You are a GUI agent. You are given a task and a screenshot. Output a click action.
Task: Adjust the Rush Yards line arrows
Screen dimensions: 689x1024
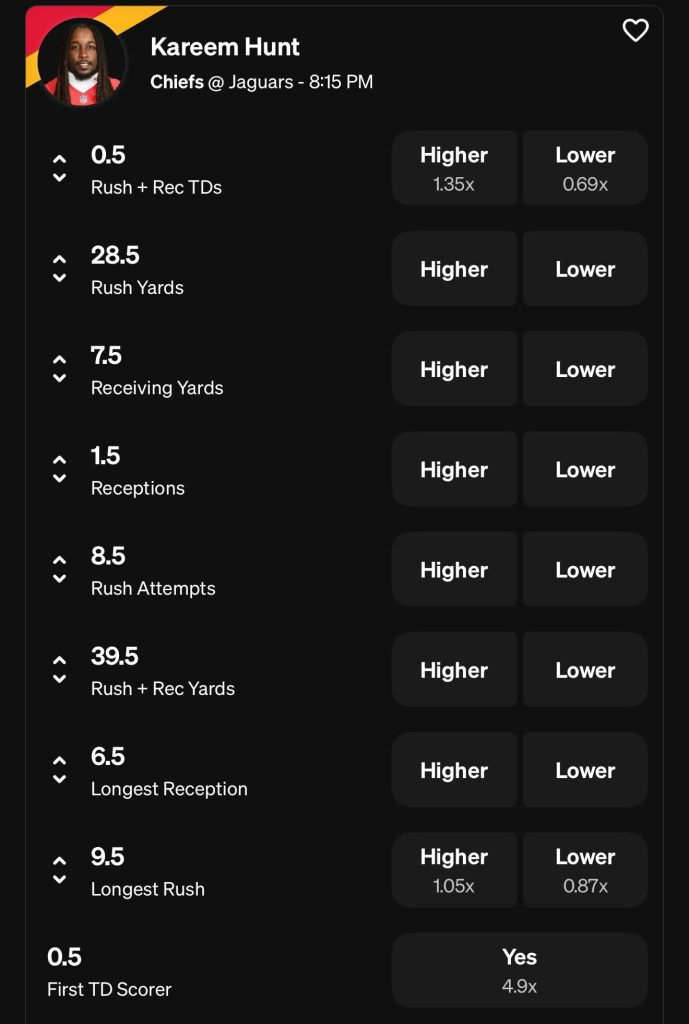point(60,268)
